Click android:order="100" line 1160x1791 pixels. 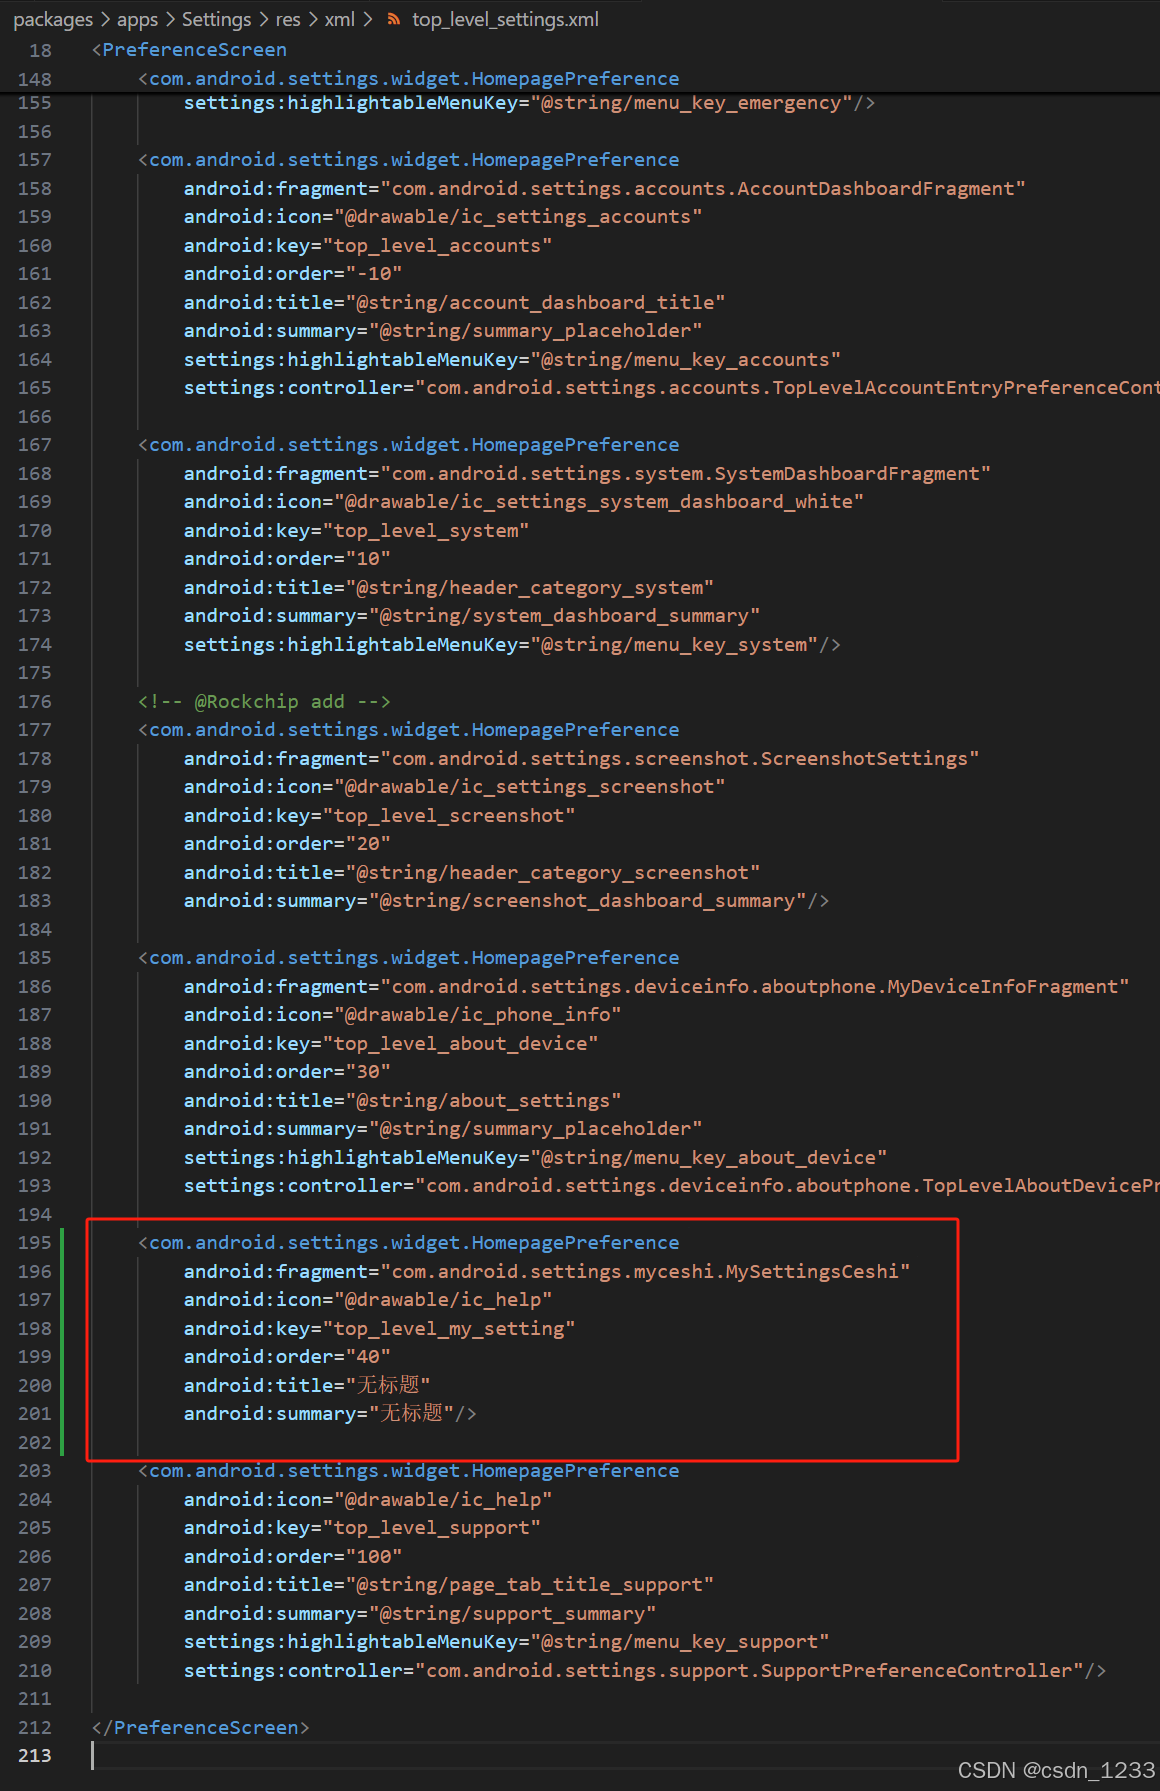pos(293,1557)
